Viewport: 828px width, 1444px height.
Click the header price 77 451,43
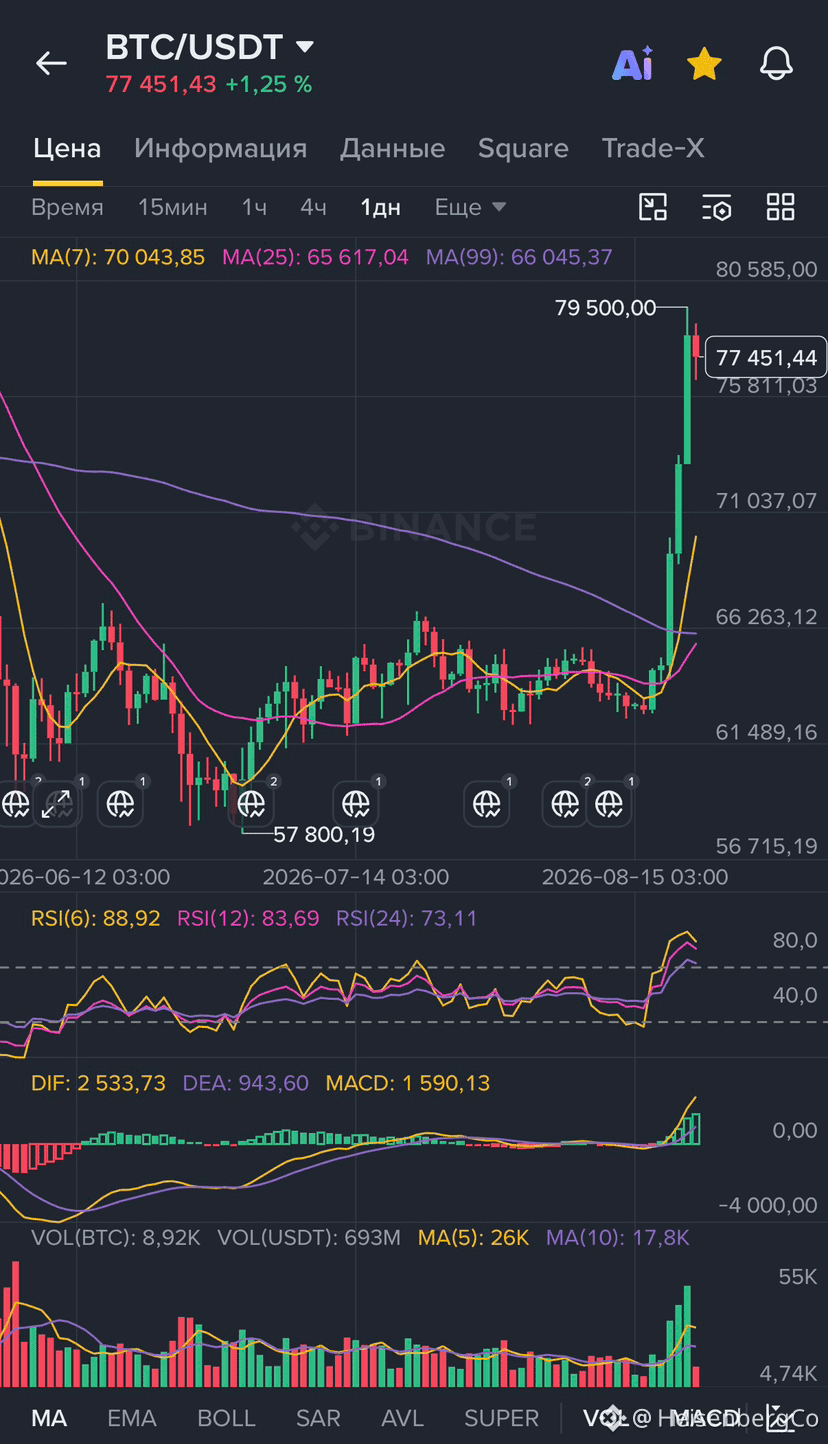coord(161,85)
